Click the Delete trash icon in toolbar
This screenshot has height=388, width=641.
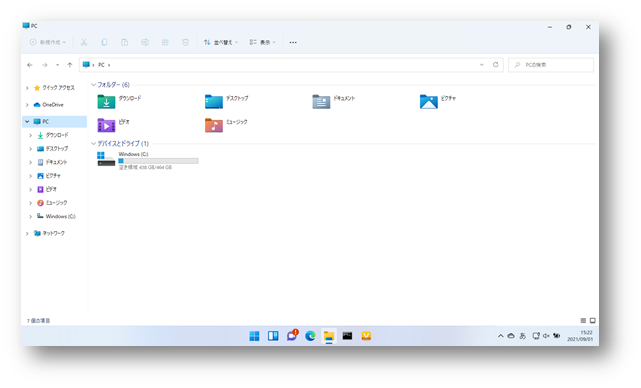click(186, 42)
